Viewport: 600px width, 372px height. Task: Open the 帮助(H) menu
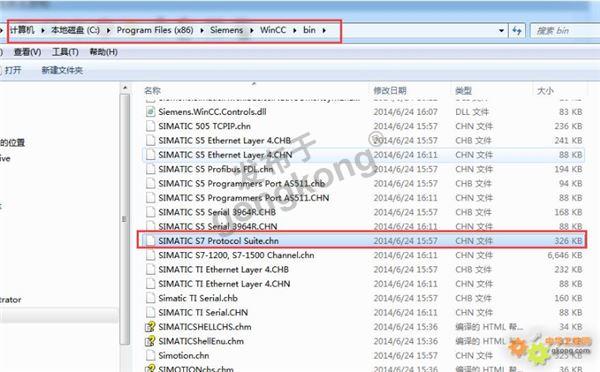[103, 52]
